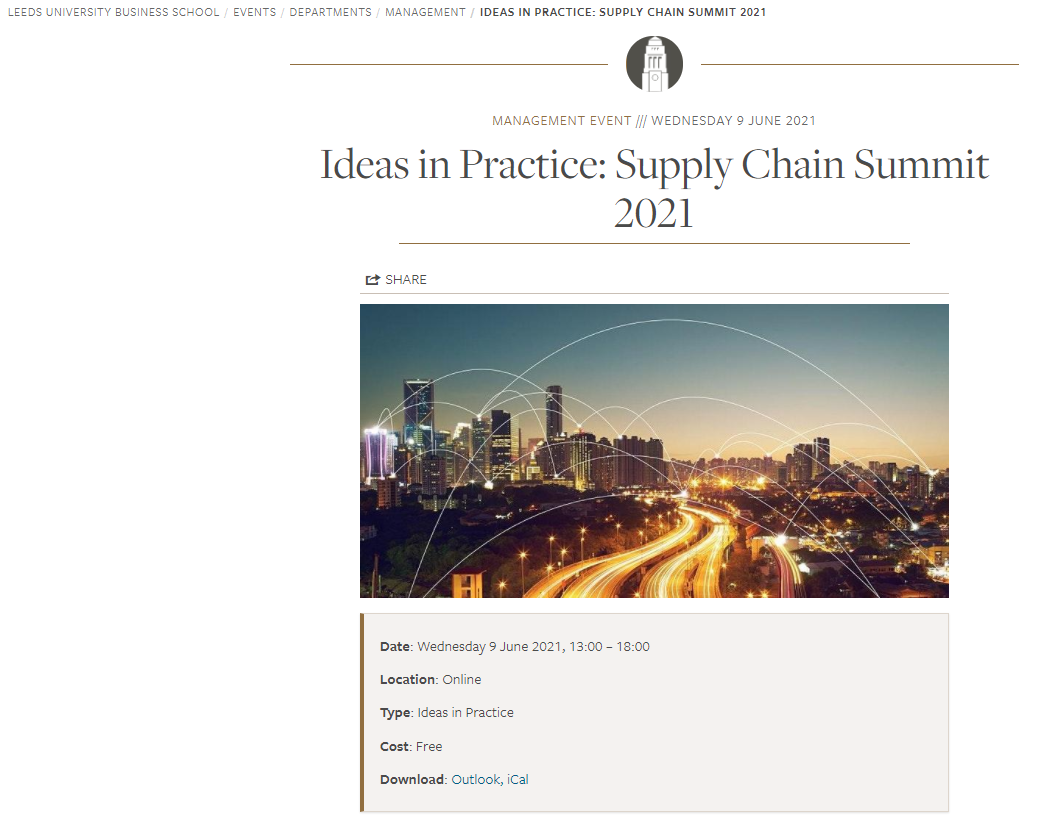Click the bold current-page breadcrumb item
Screen dimensions: 1040x822
click(623, 12)
